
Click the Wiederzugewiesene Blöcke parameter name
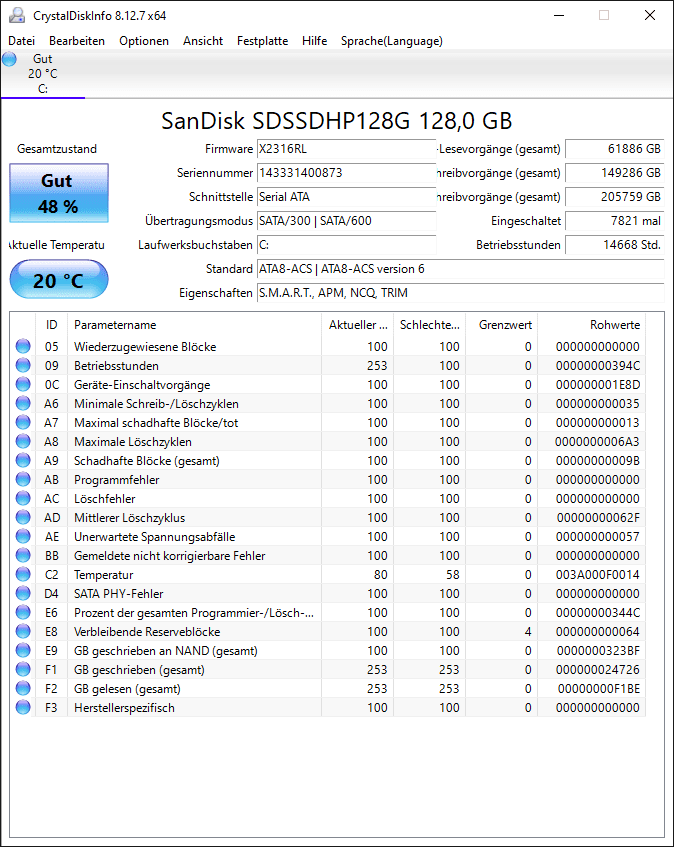pyautogui.click(x=145, y=347)
